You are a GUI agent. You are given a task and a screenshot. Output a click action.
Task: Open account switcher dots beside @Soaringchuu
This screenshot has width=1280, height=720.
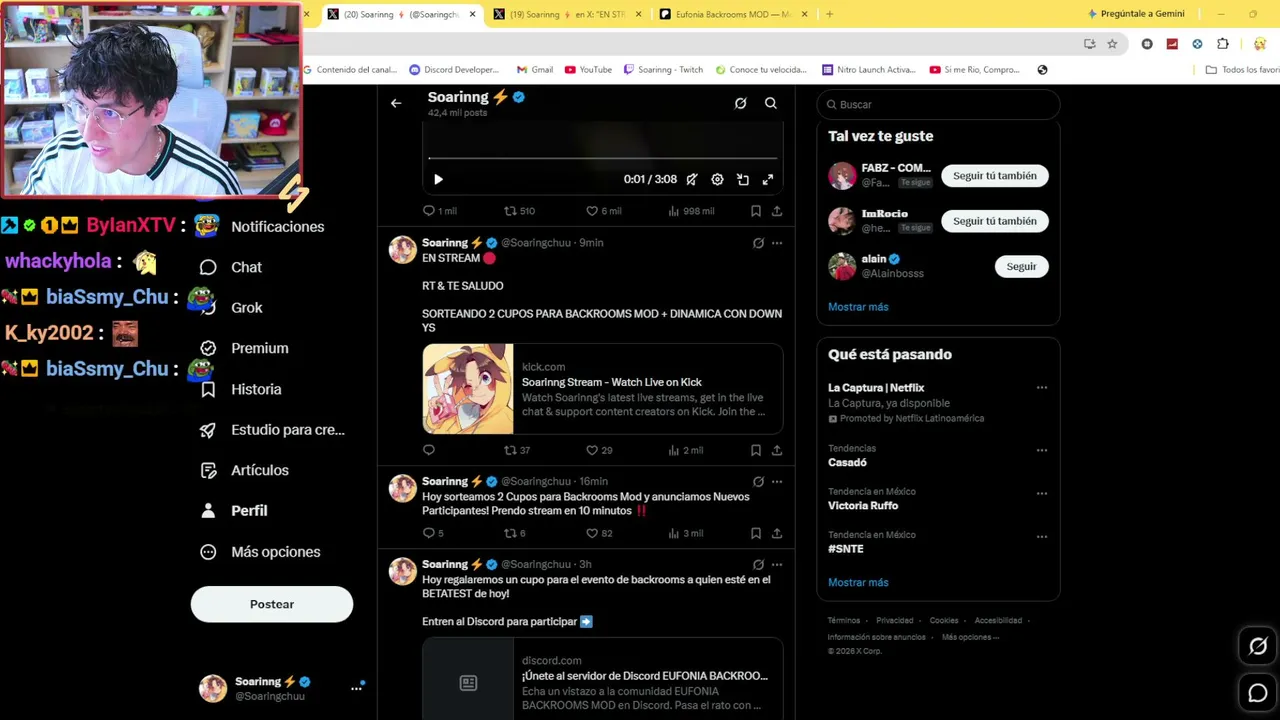click(356, 688)
